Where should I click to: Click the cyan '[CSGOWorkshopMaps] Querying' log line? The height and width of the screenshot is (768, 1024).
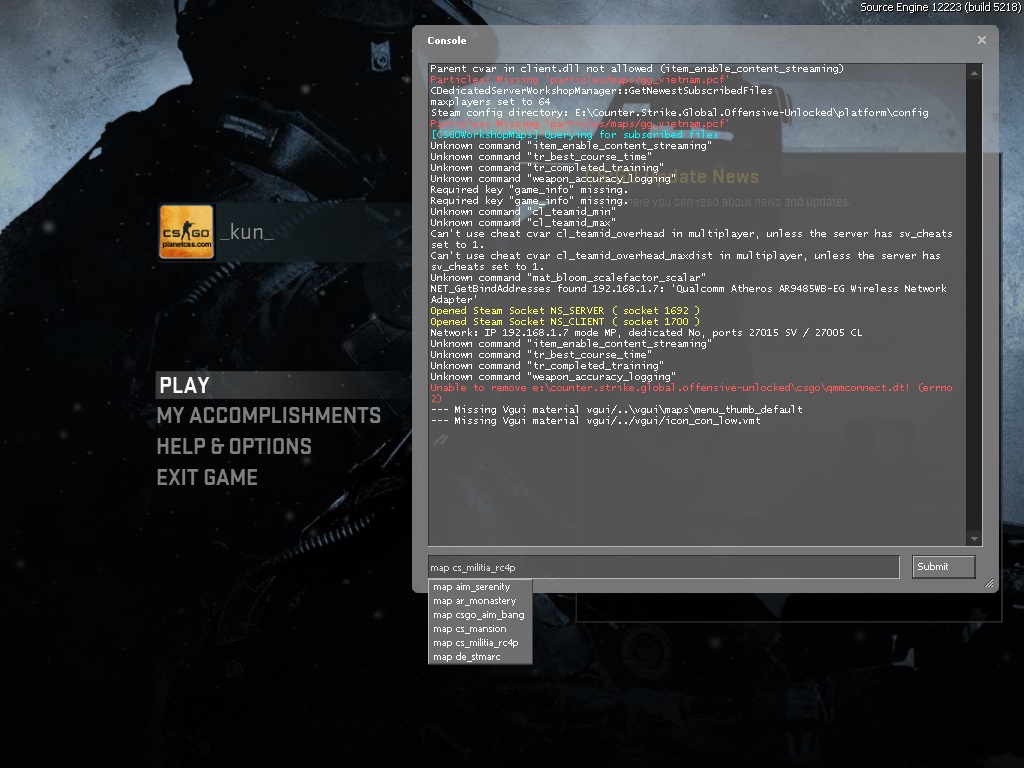click(574, 135)
